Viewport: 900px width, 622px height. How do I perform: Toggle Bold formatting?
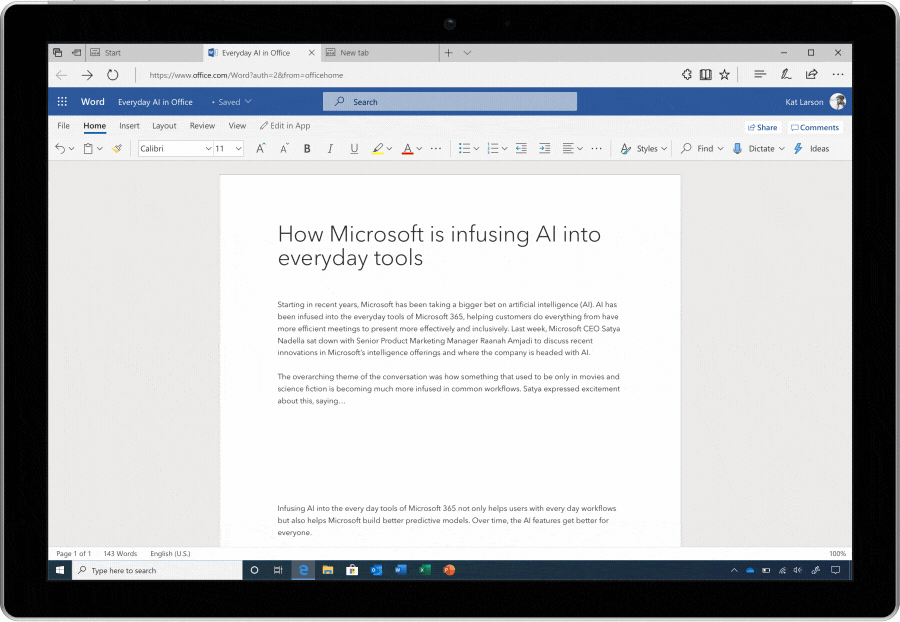pyautogui.click(x=306, y=148)
